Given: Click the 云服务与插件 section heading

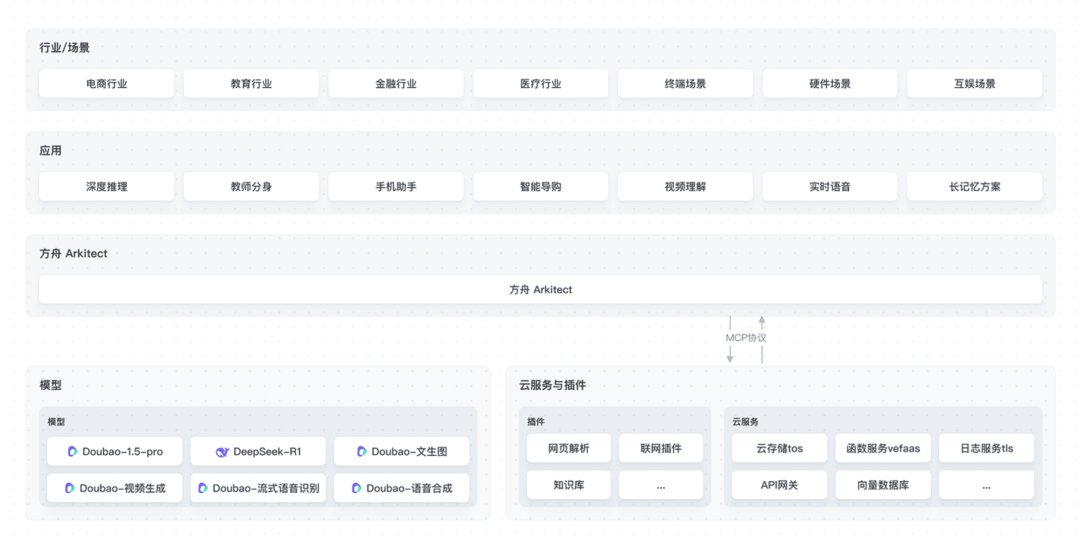Looking at the screenshot, I should tap(552, 385).
